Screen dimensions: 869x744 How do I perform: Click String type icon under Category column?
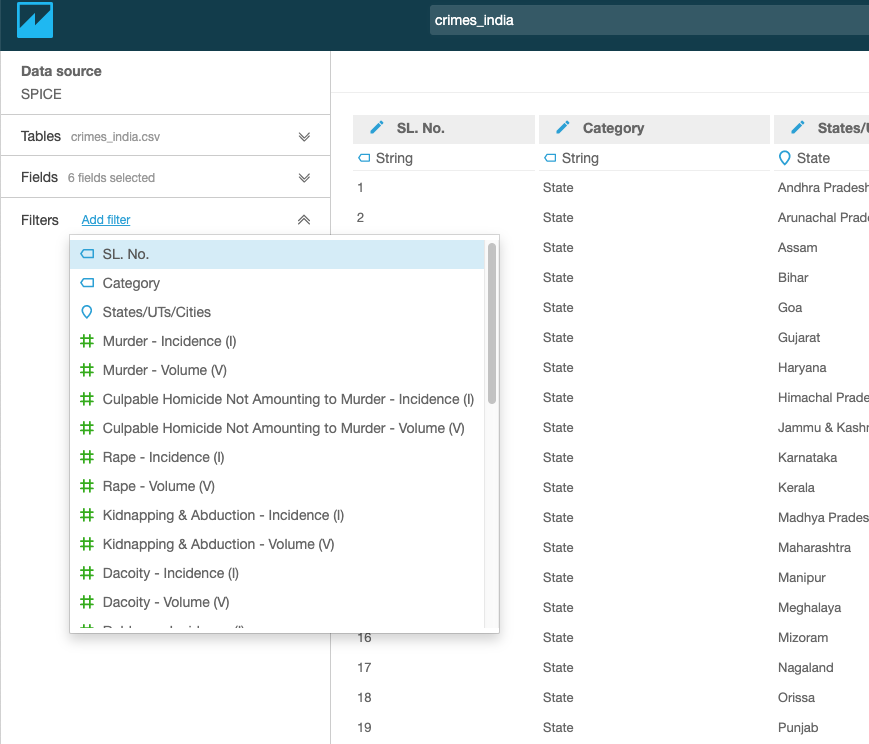(550, 158)
